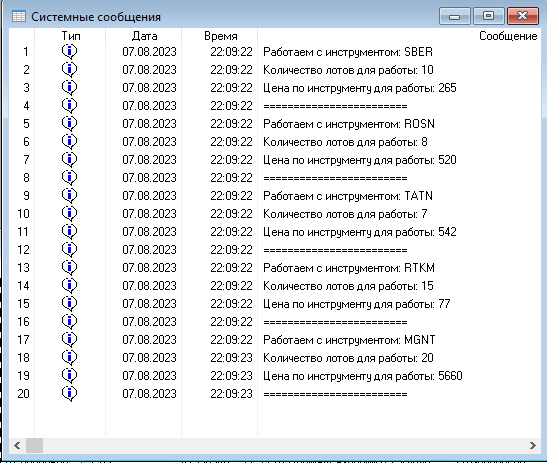
Task: Select message 'Работаем с инструментом: MGNT'
Action: click(349, 340)
